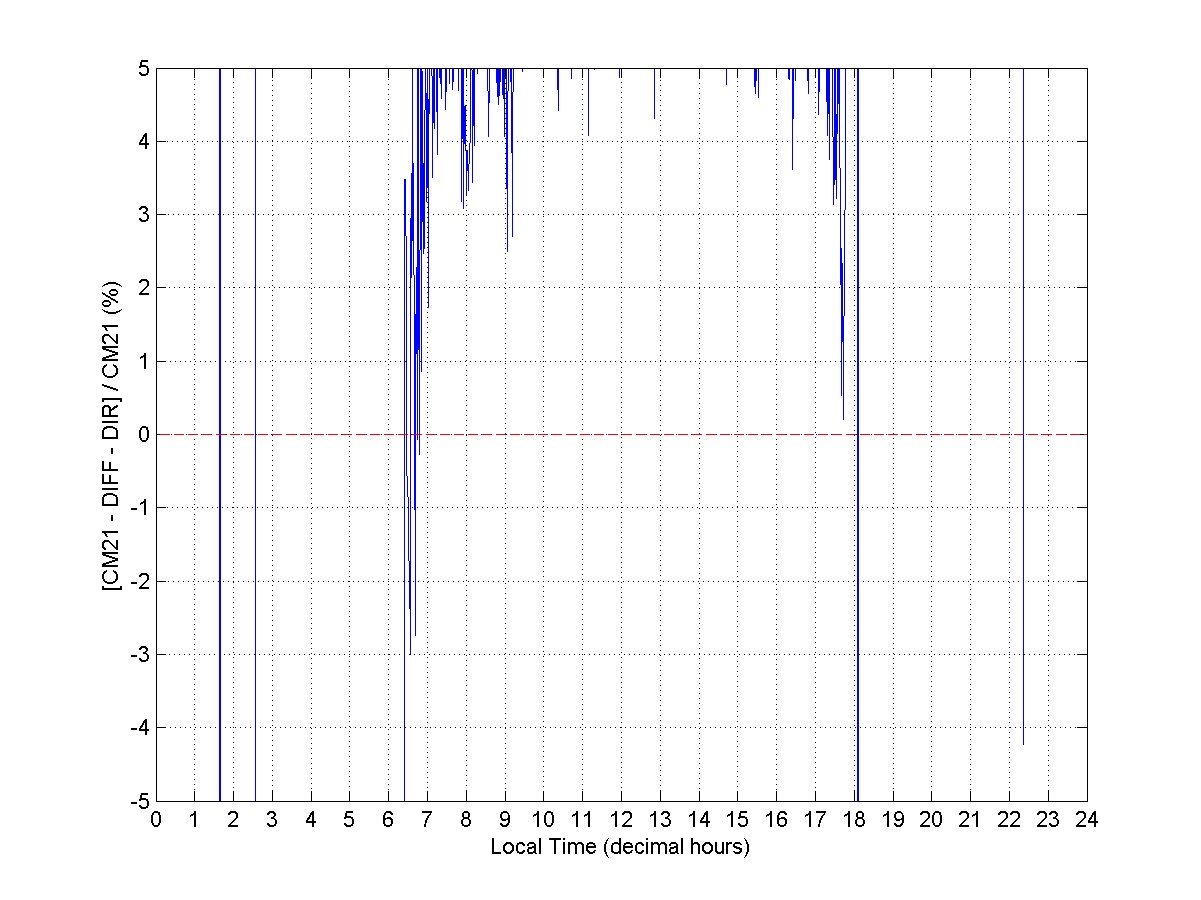This screenshot has width=1201, height=900.
Task: Select the x-axis tick label 24
Action: click(1086, 819)
